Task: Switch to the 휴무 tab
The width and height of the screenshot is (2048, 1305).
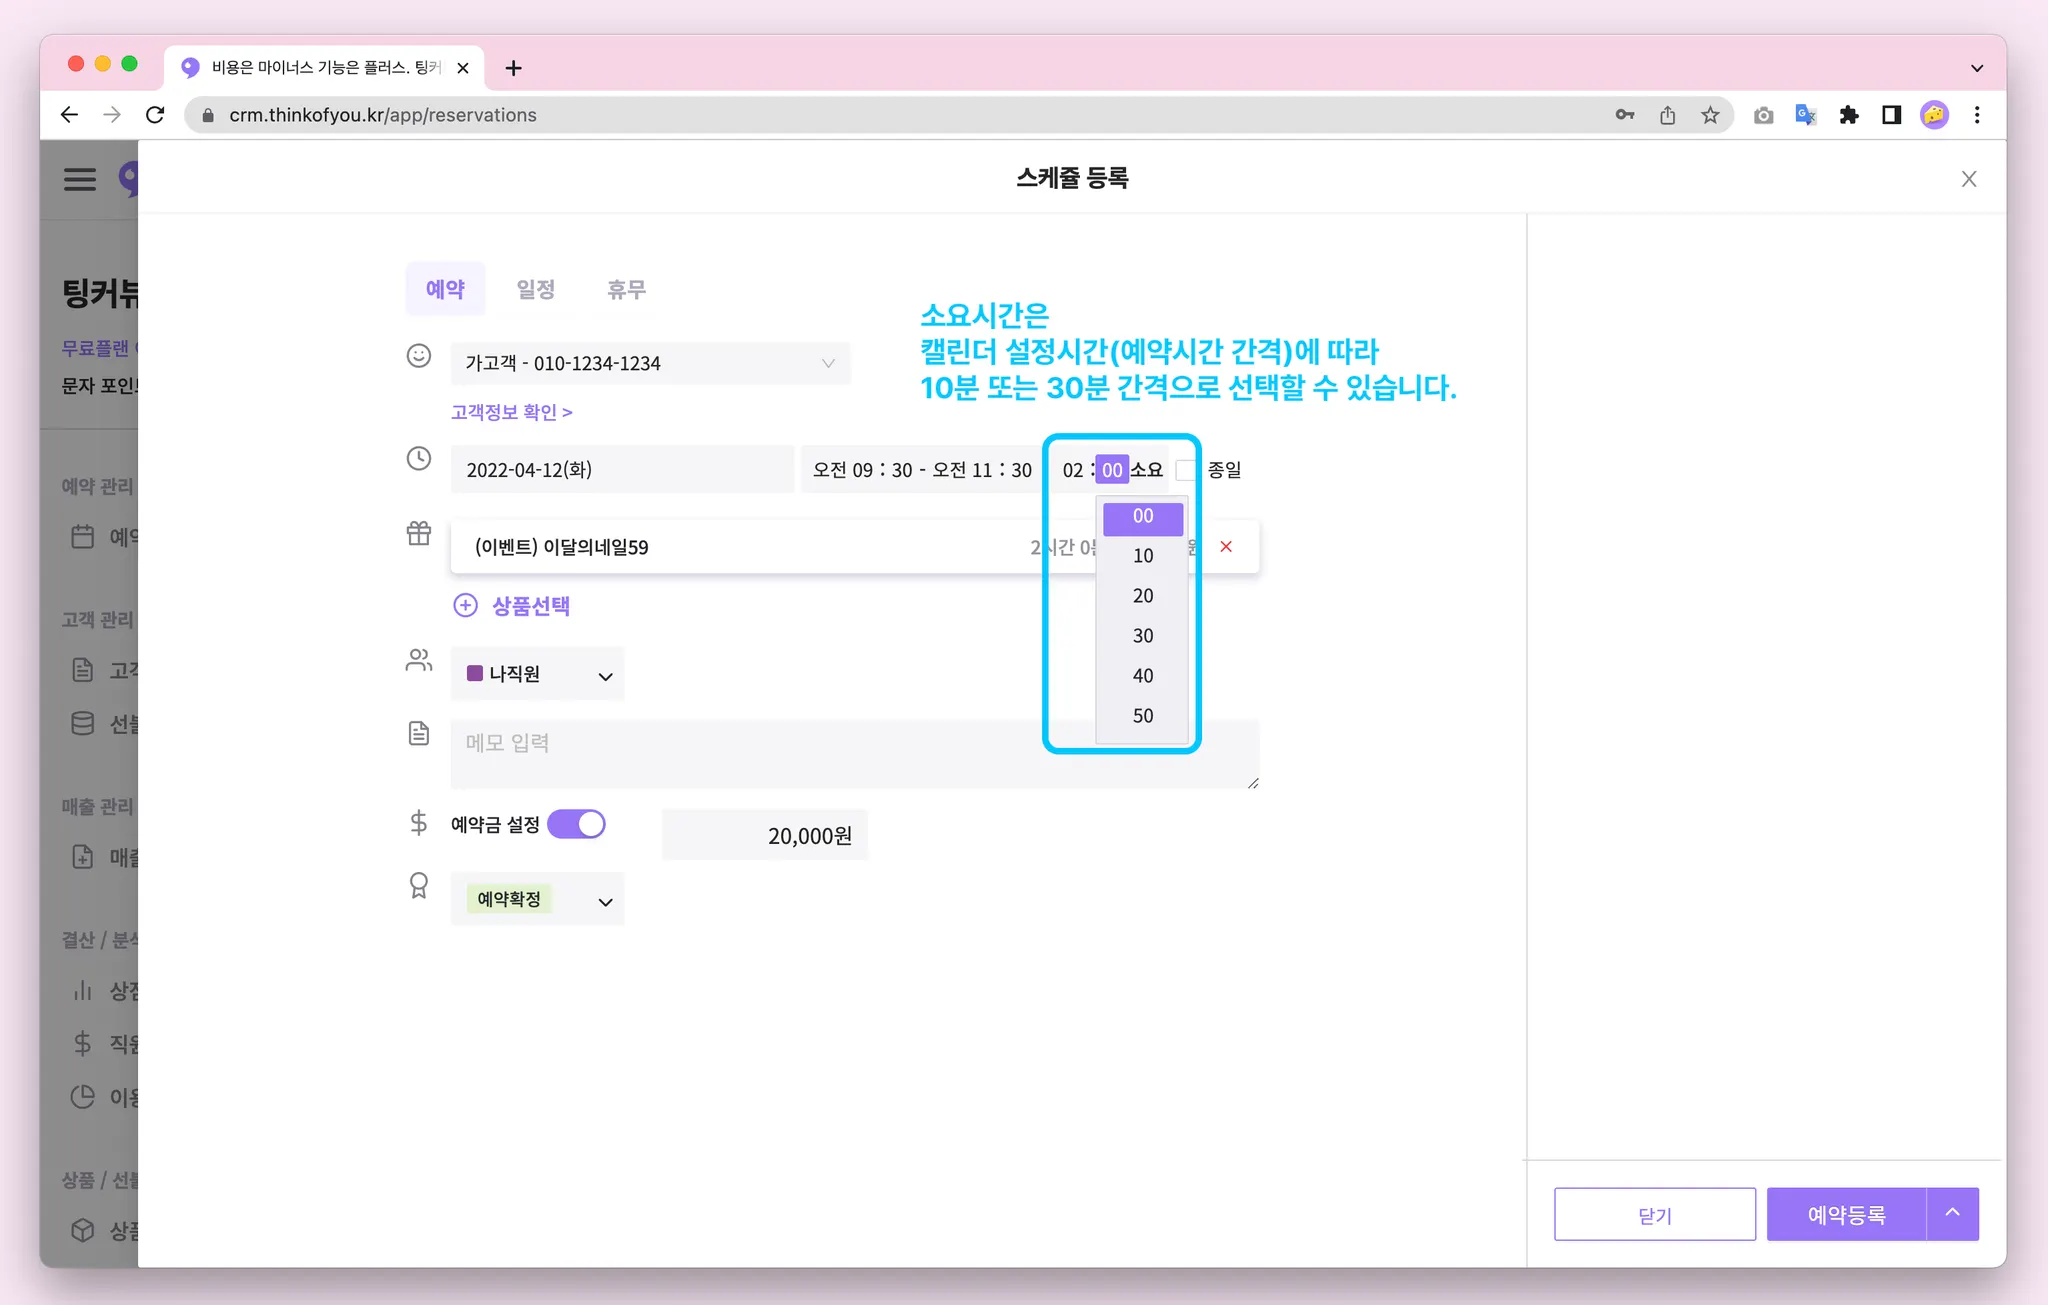Action: coord(626,289)
